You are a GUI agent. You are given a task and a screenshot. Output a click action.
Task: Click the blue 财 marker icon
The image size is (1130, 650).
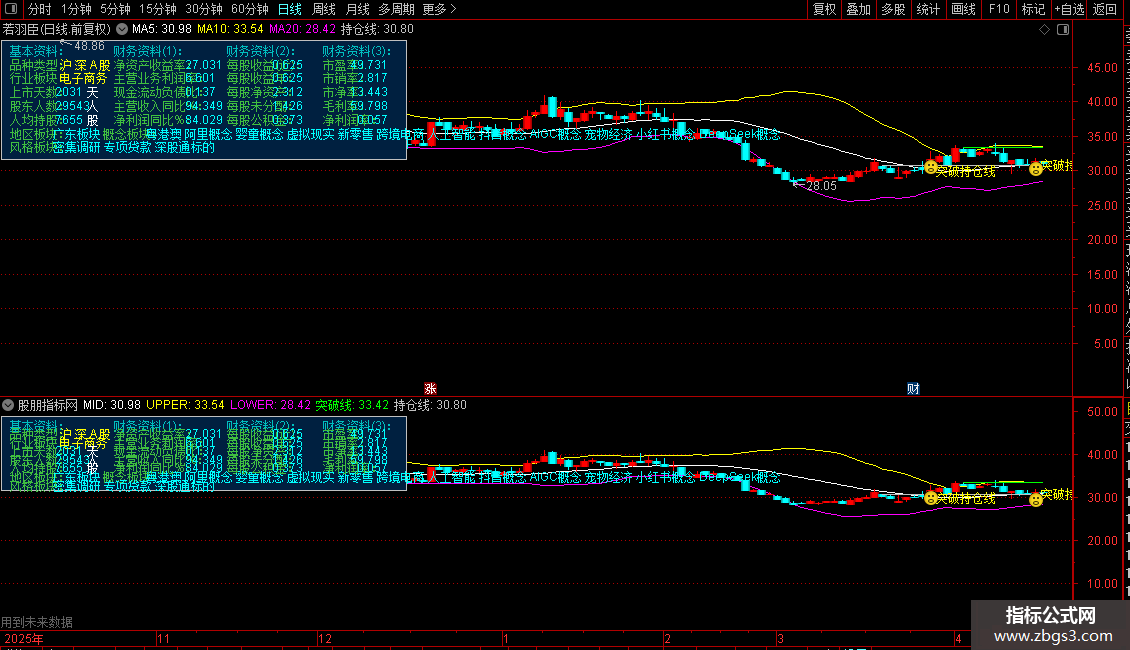[913, 388]
